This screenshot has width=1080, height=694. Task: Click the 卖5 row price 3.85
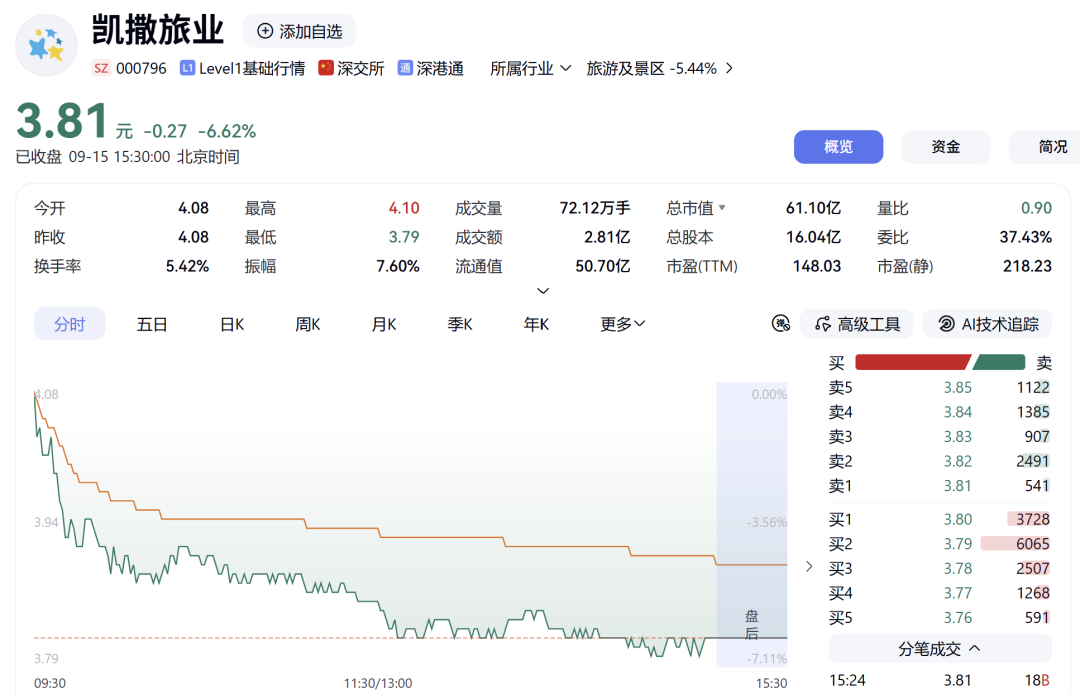click(x=957, y=388)
